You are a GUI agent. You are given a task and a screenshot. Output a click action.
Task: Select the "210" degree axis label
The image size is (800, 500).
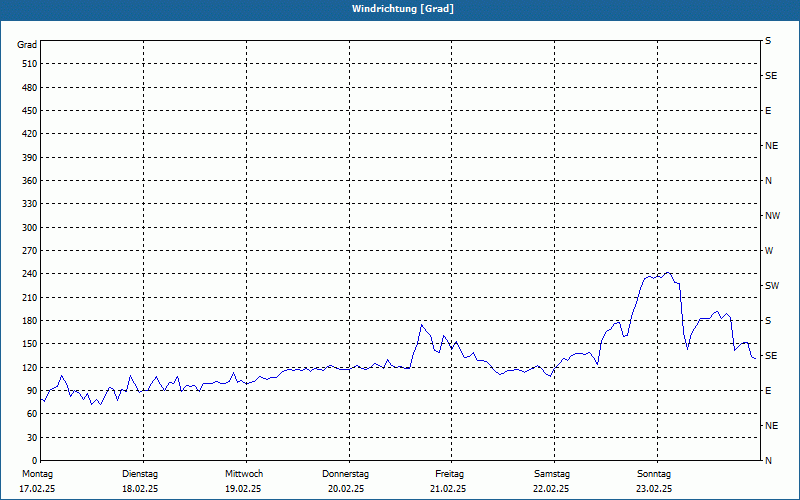coord(30,297)
